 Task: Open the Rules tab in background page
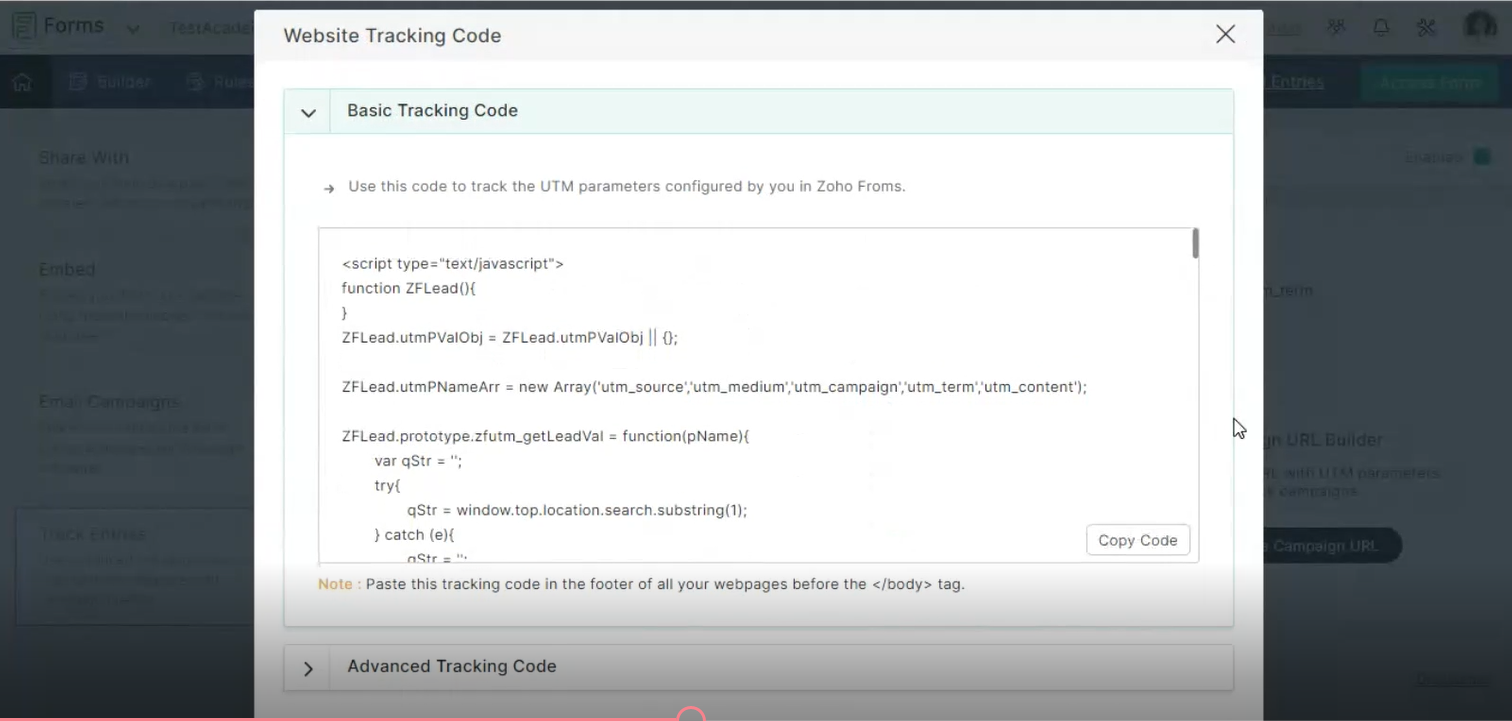tap(220, 82)
